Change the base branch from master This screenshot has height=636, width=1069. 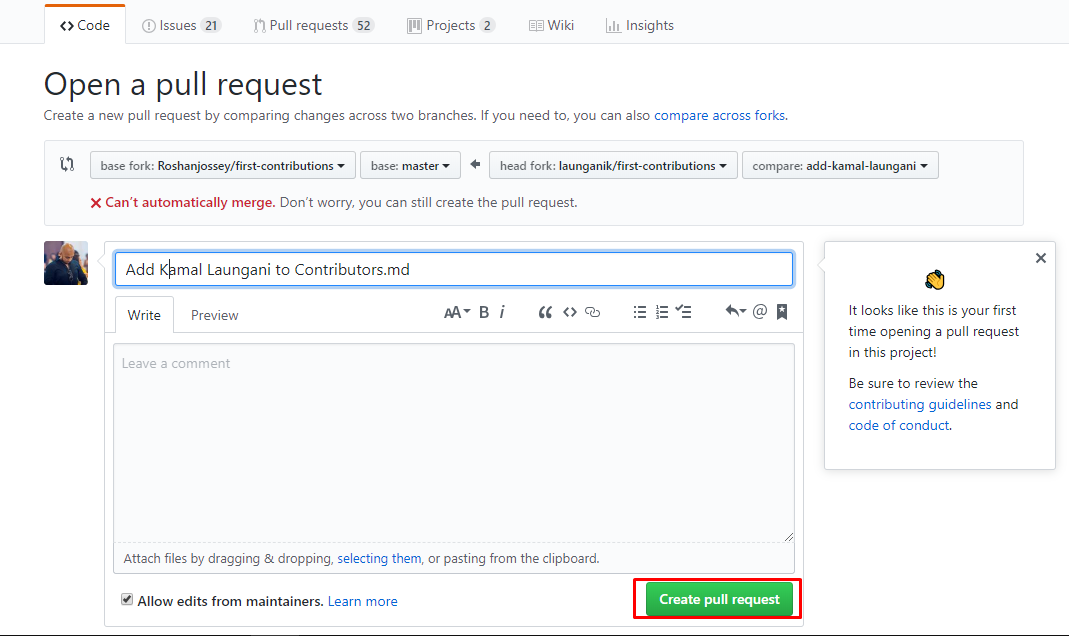tap(410, 165)
